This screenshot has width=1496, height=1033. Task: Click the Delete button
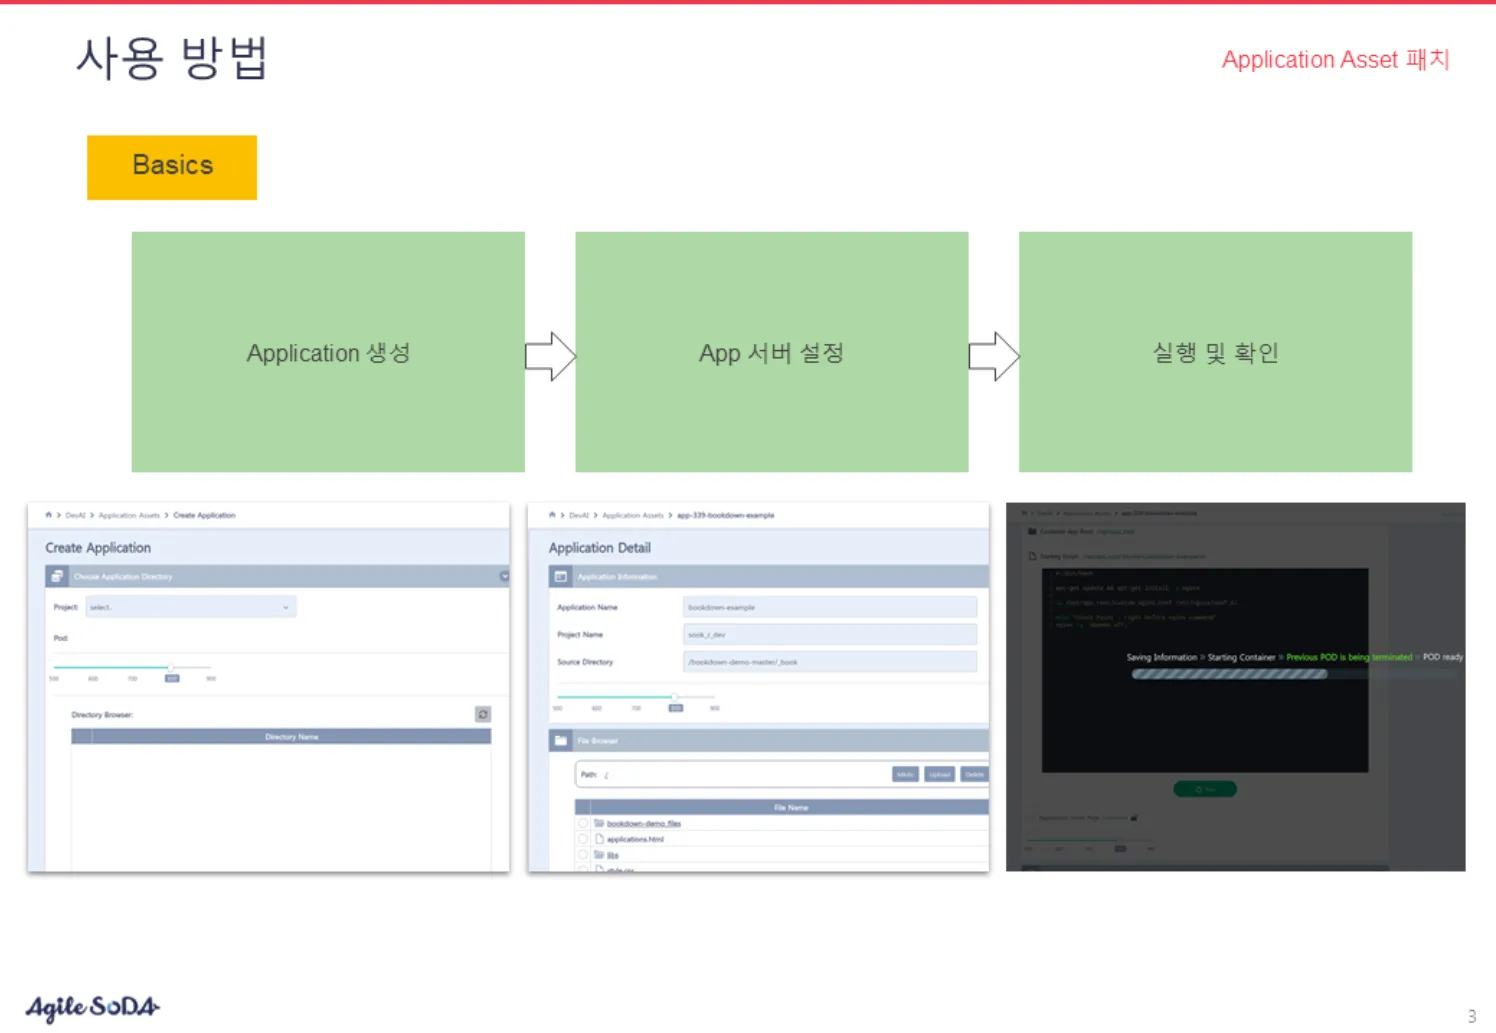click(x=974, y=774)
